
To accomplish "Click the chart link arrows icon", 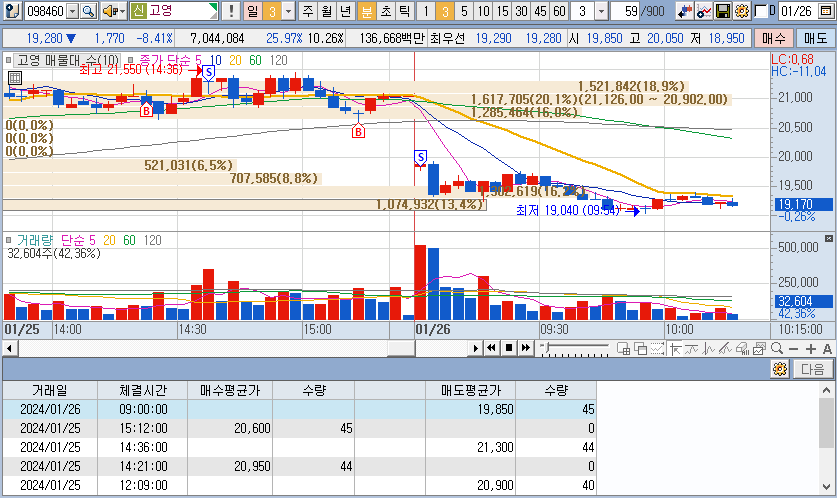I will [x=684, y=11].
